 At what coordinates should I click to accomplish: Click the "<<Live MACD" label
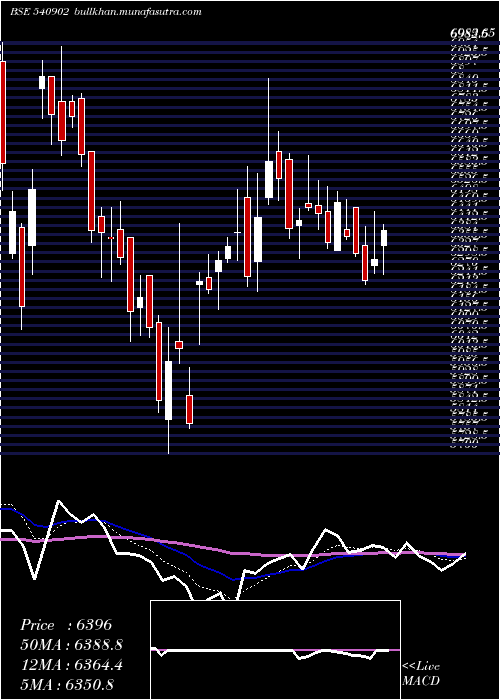(421, 674)
